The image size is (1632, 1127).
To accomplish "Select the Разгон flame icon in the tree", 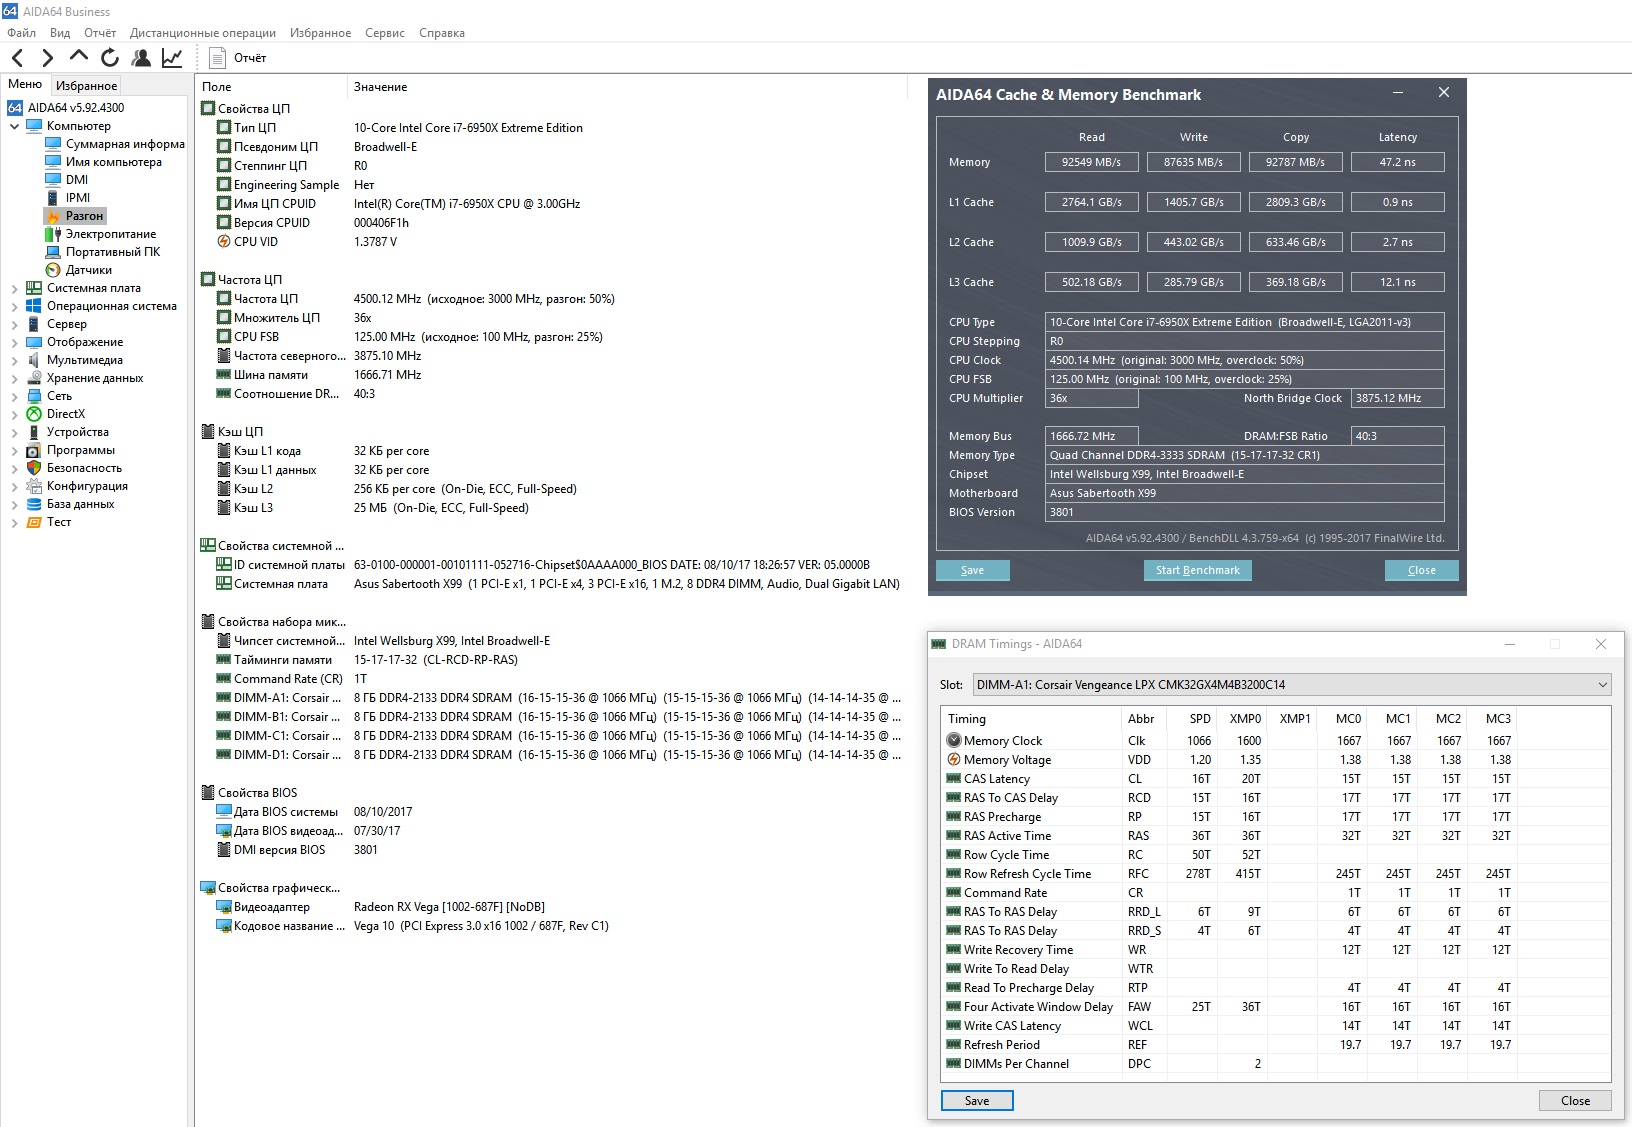I will click(53, 216).
